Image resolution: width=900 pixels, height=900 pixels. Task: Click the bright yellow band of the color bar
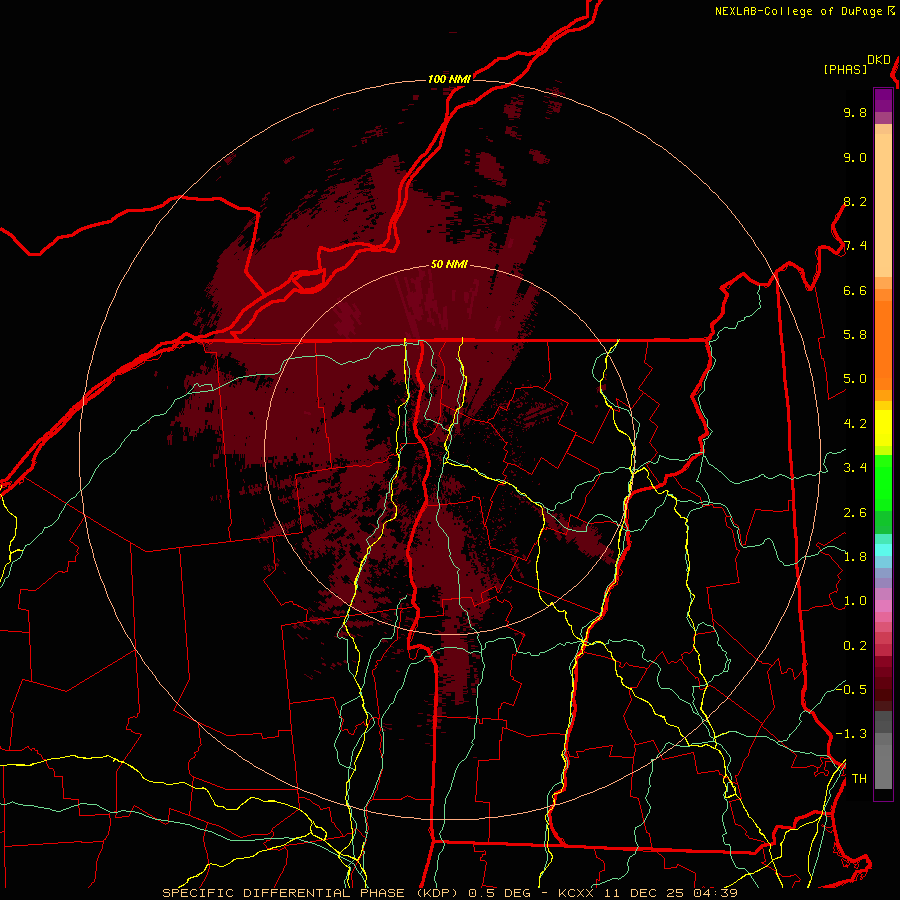click(883, 428)
